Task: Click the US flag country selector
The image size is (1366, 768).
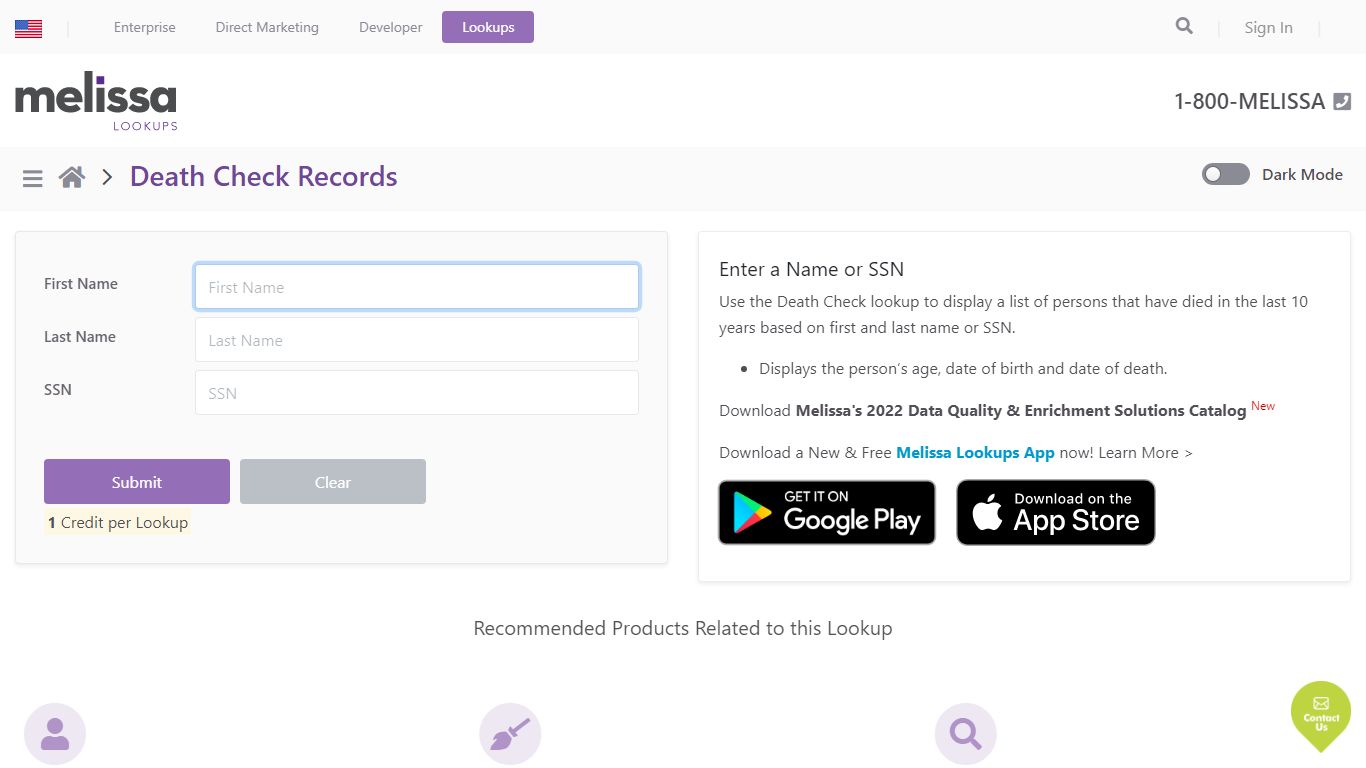Action: [28, 28]
